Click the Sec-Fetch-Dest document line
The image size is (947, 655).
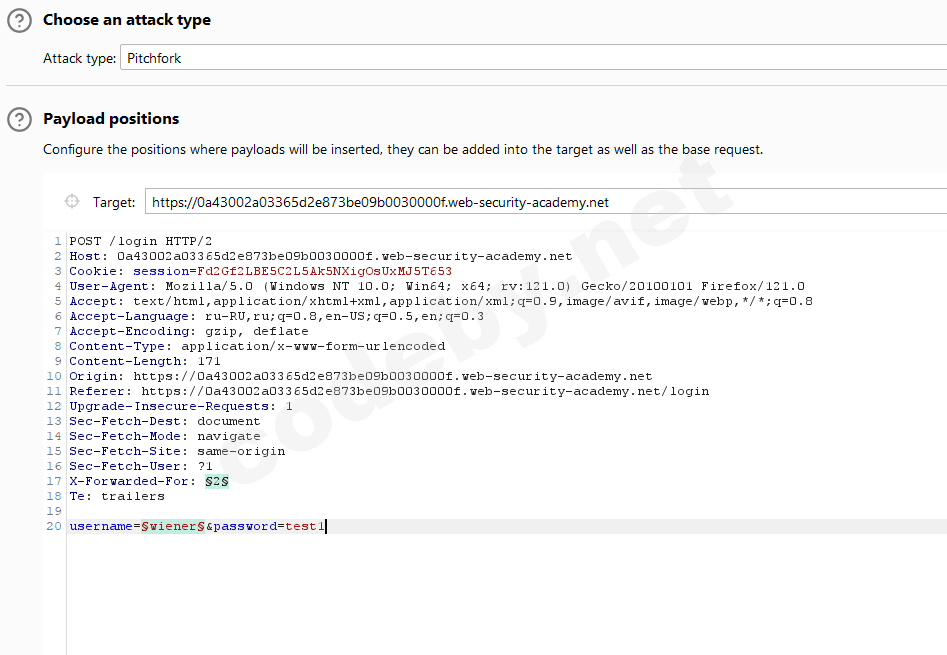165,421
